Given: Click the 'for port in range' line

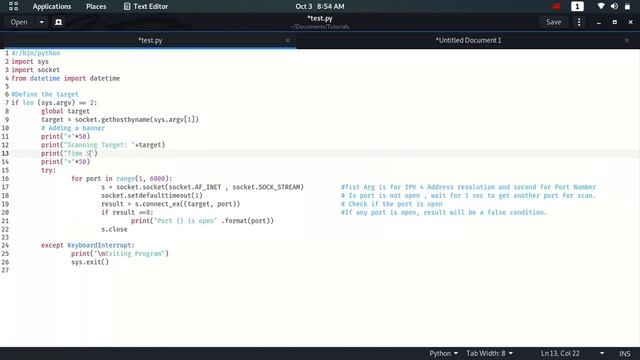Looking at the screenshot, I should (122, 179).
